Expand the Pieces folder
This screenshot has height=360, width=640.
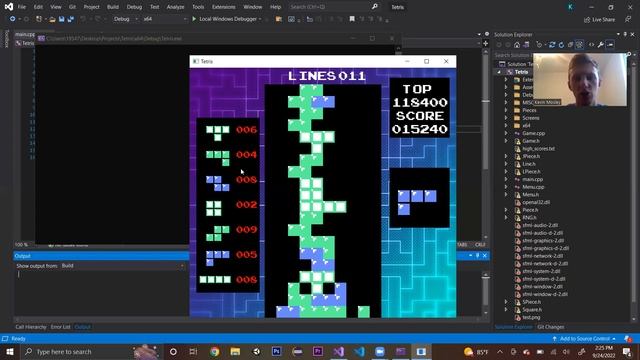pyautogui.click(x=506, y=110)
